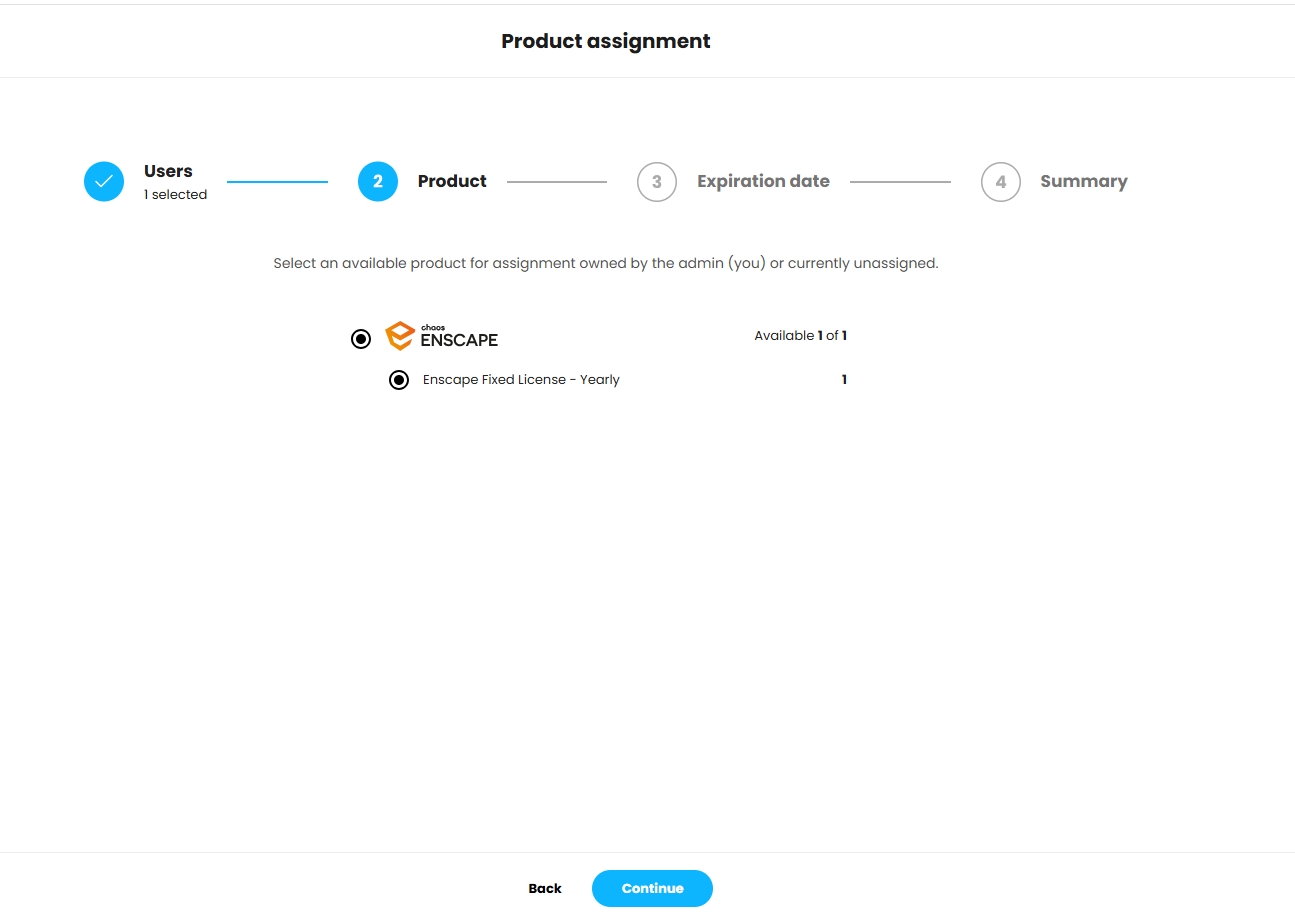Click the Product assignment page title
This screenshot has height=916, width=1295.
click(x=606, y=41)
